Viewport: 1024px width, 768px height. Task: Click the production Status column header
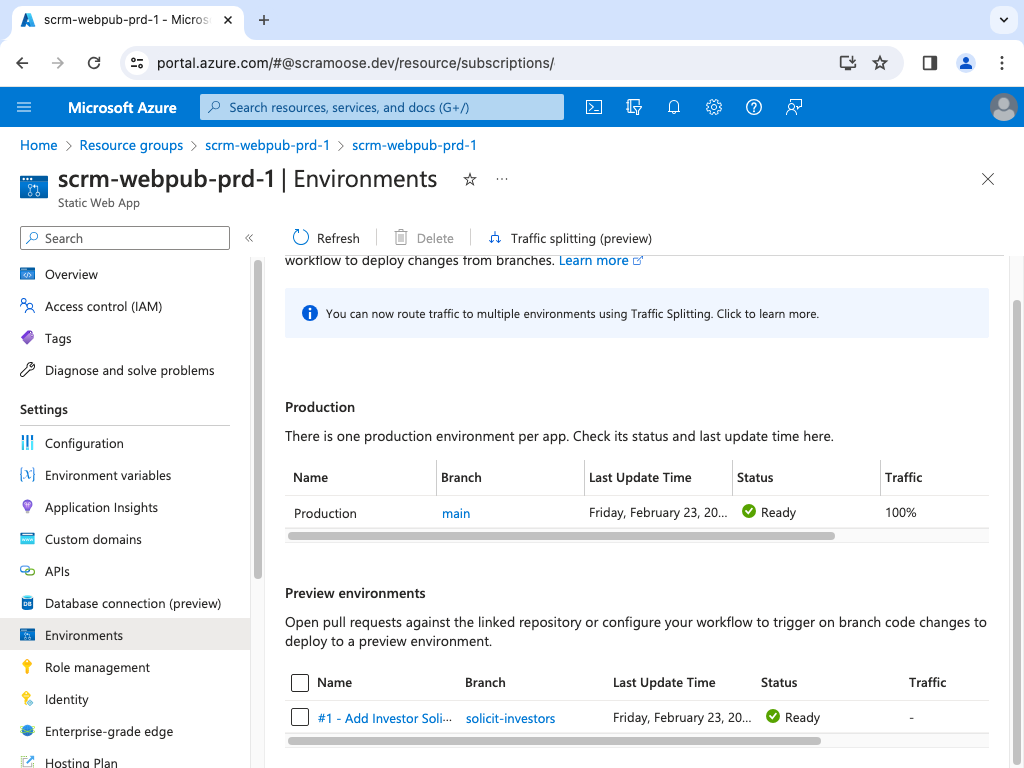755,477
